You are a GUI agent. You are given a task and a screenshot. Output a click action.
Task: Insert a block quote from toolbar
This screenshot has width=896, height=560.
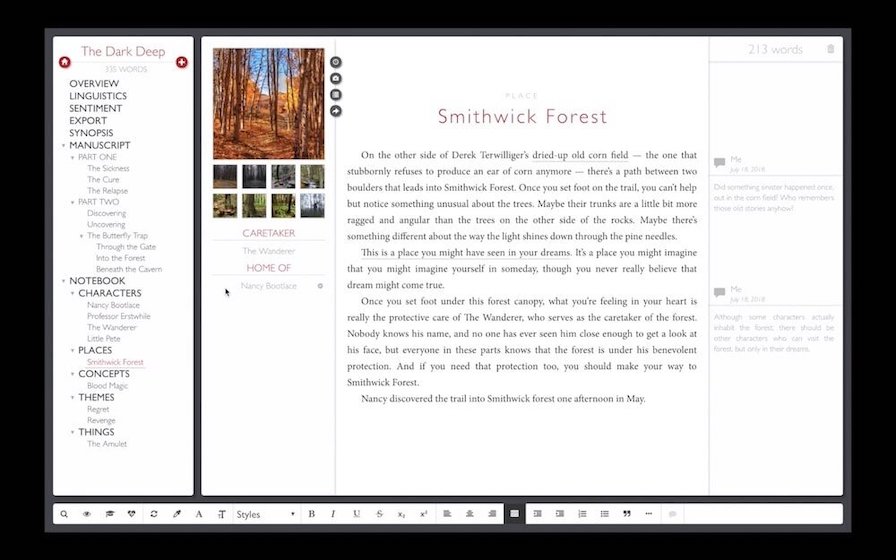[x=627, y=514]
